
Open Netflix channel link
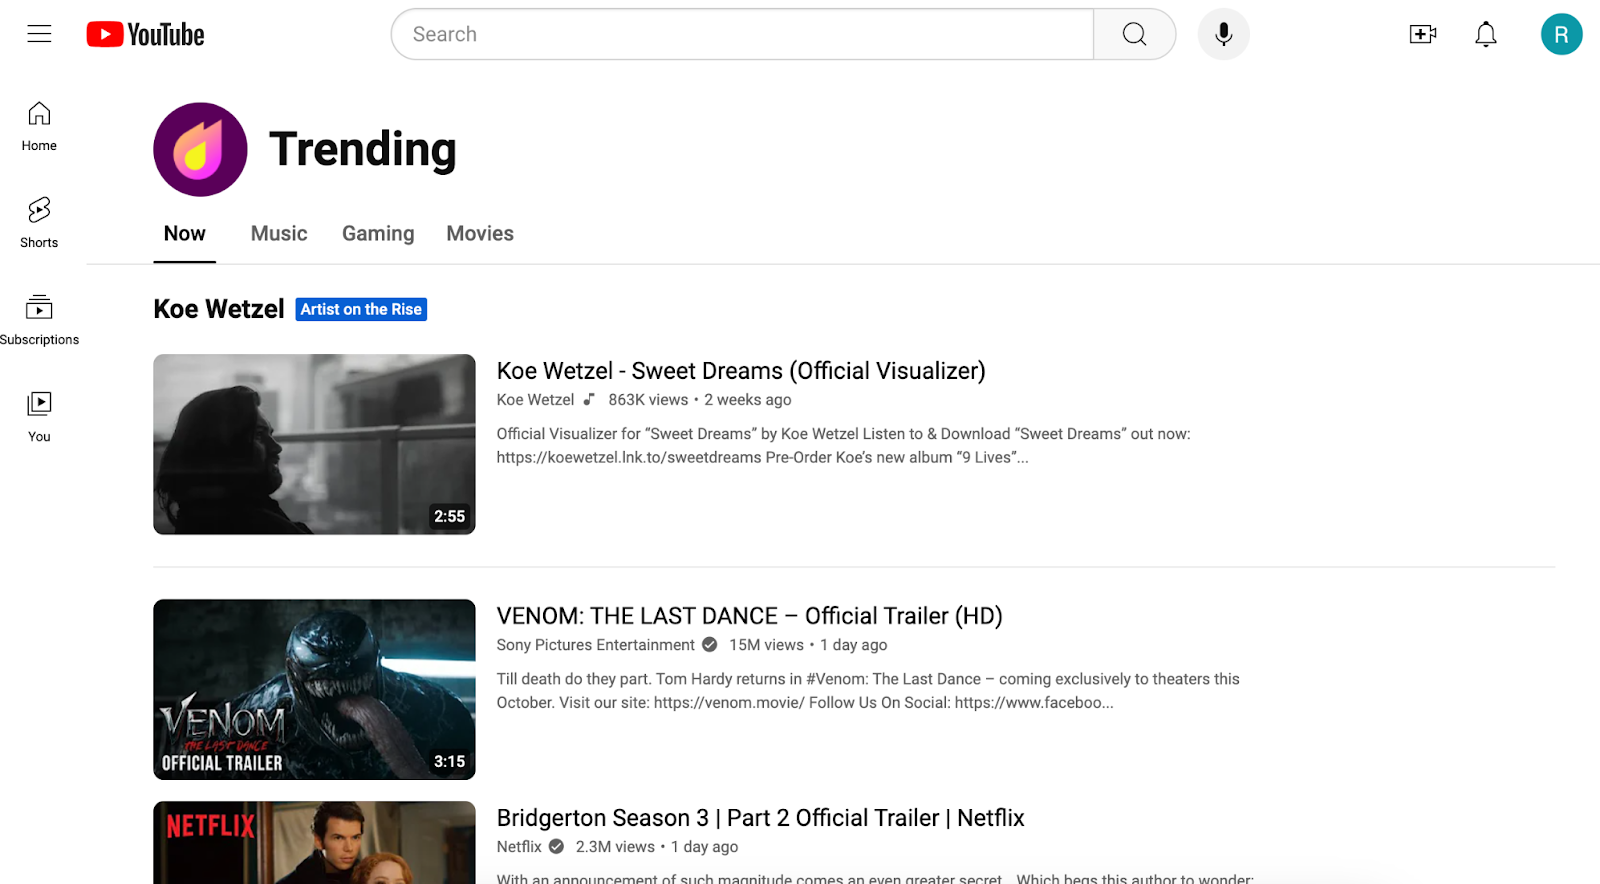(x=519, y=847)
